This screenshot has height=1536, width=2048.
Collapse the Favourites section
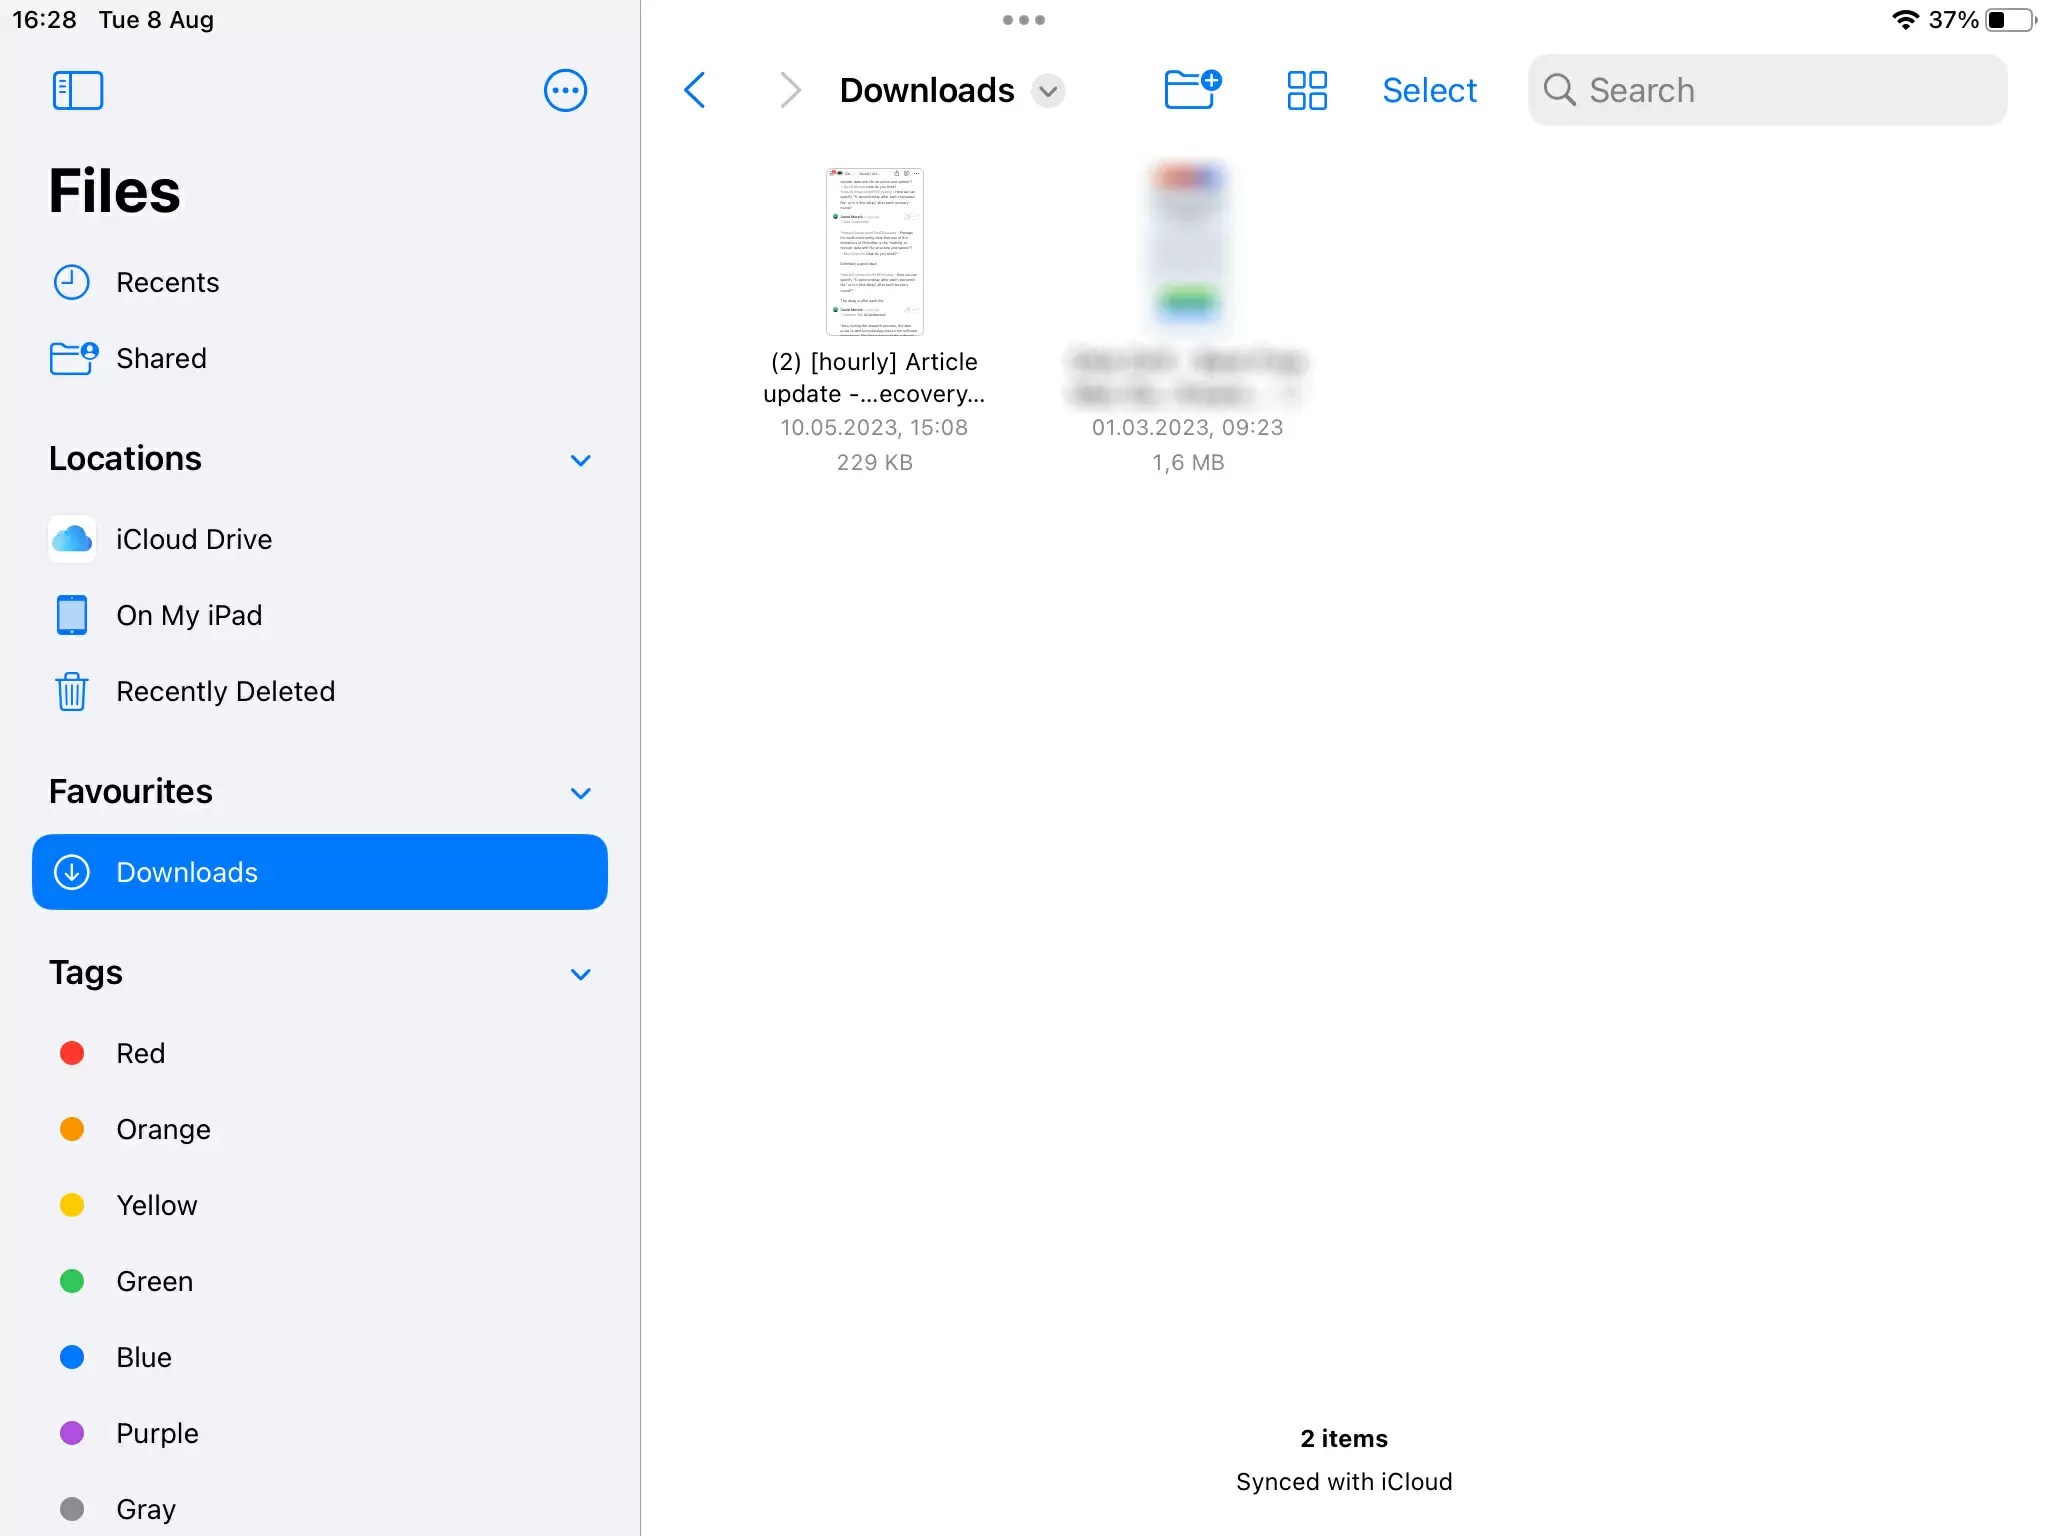pyautogui.click(x=580, y=793)
